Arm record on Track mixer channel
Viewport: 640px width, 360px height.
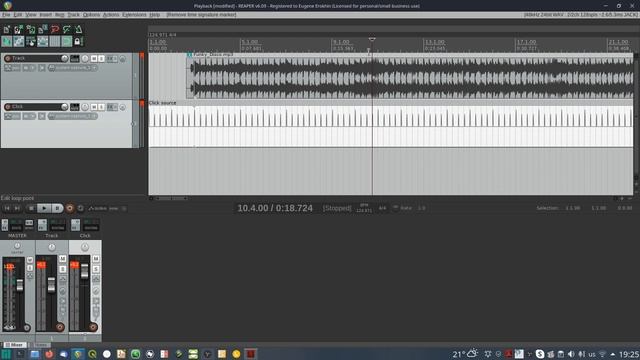[x=60, y=327]
